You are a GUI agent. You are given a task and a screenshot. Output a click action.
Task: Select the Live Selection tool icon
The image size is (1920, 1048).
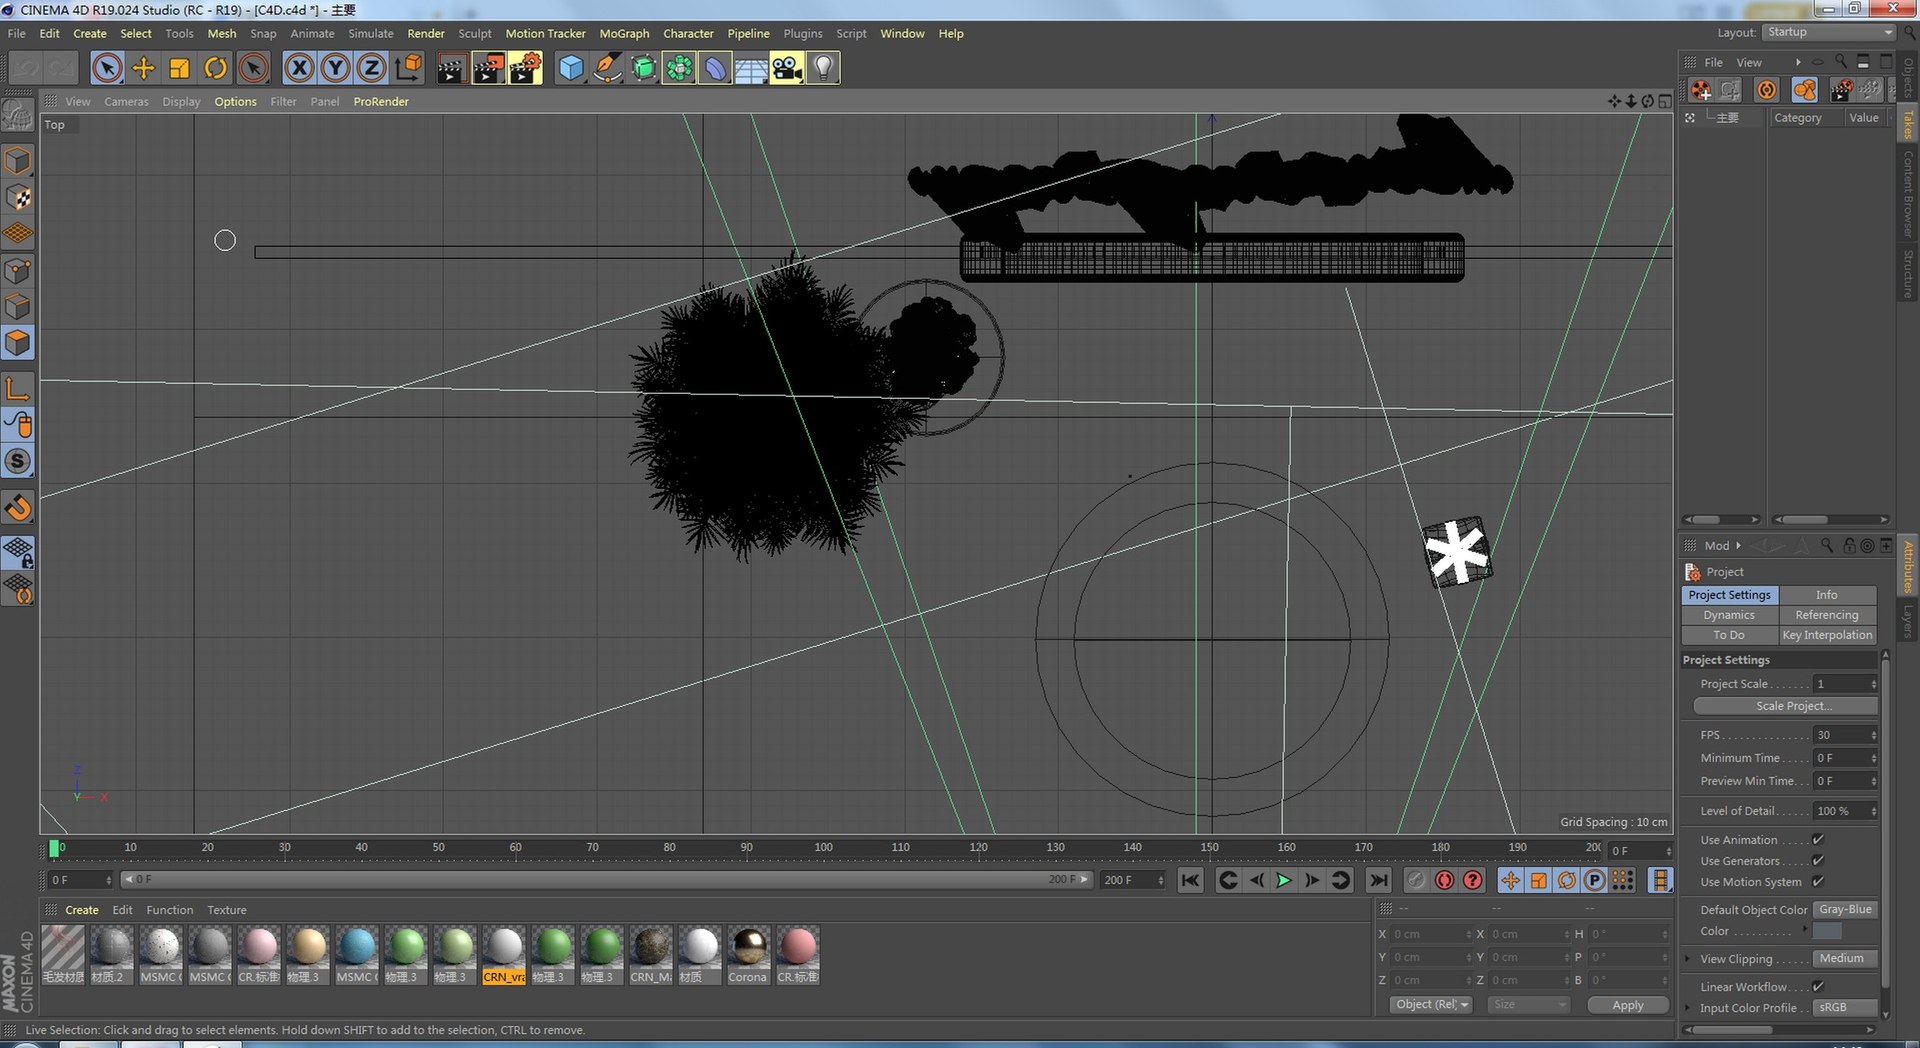point(107,68)
